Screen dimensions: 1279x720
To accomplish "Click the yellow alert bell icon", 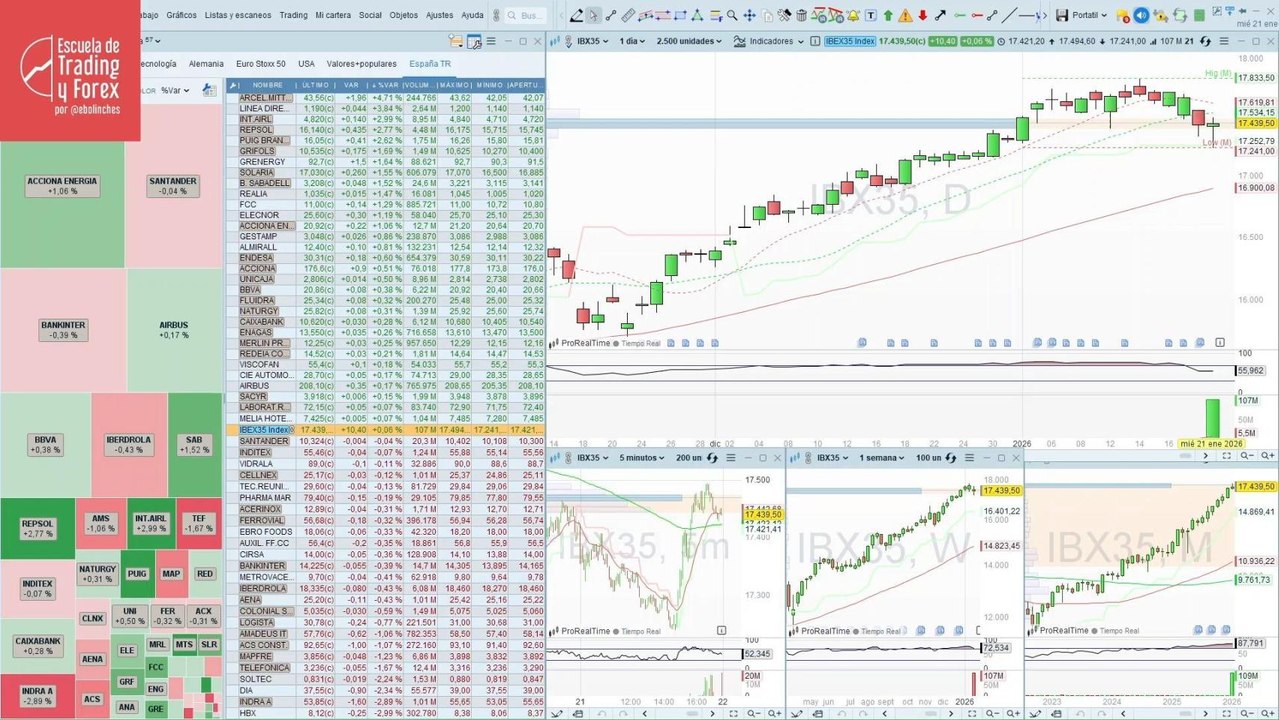I will (853, 15).
